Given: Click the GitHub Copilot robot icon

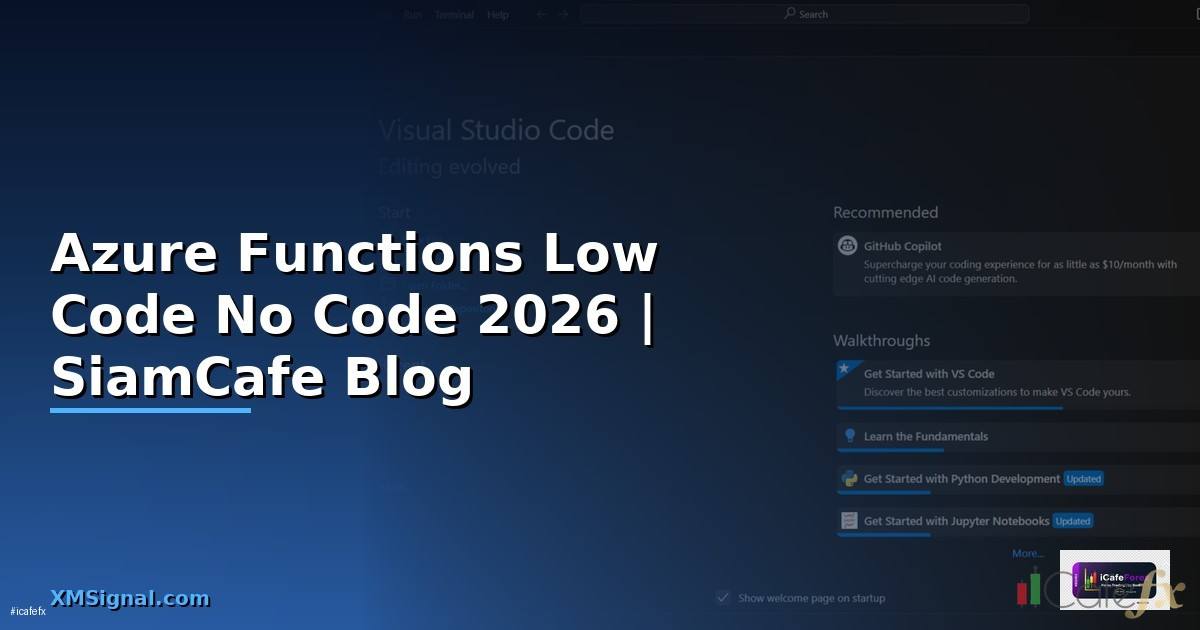Looking at the screenshot, I should (848, 246).
